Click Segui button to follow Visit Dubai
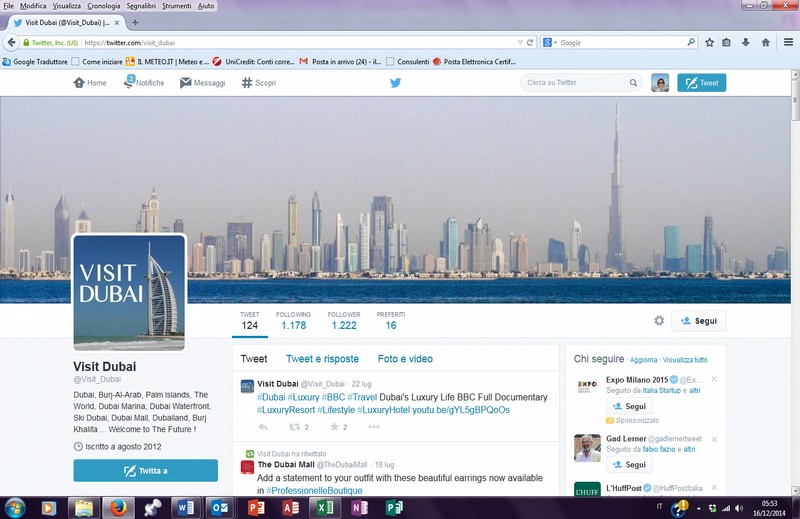Viewport: 800px width, 519px height. (x=698, y=321)
